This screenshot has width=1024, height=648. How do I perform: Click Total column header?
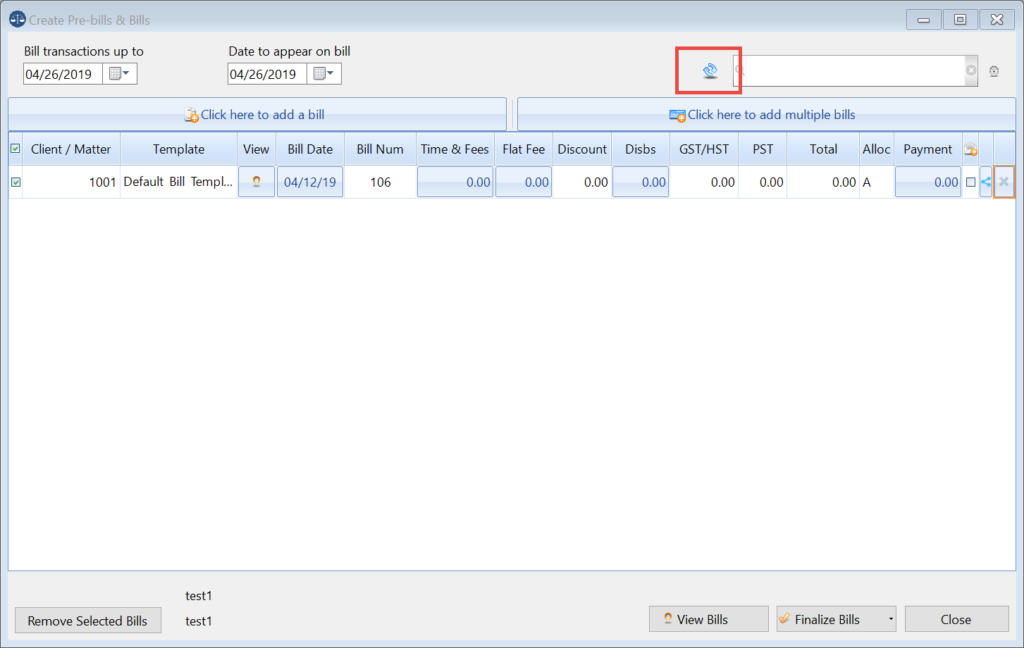point(824,149)
